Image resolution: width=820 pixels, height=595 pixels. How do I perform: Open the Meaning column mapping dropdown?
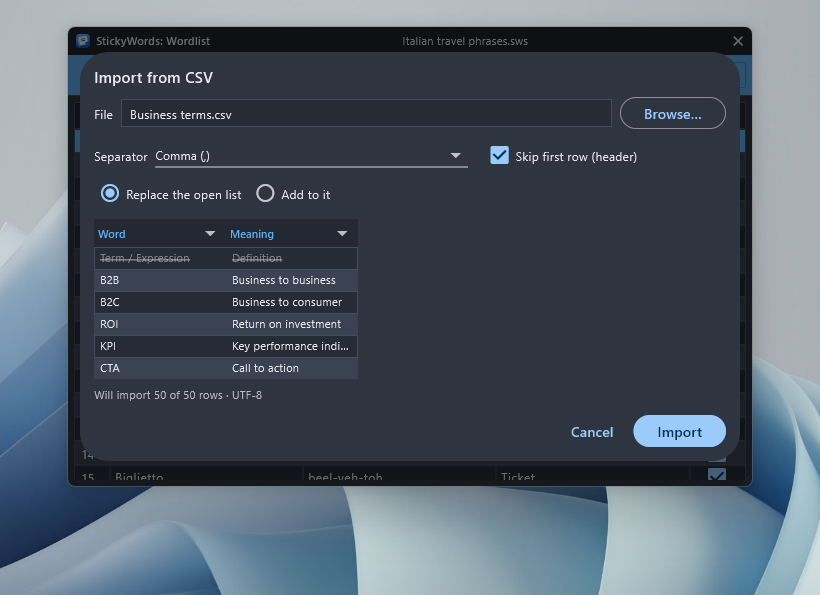[292, 234]
